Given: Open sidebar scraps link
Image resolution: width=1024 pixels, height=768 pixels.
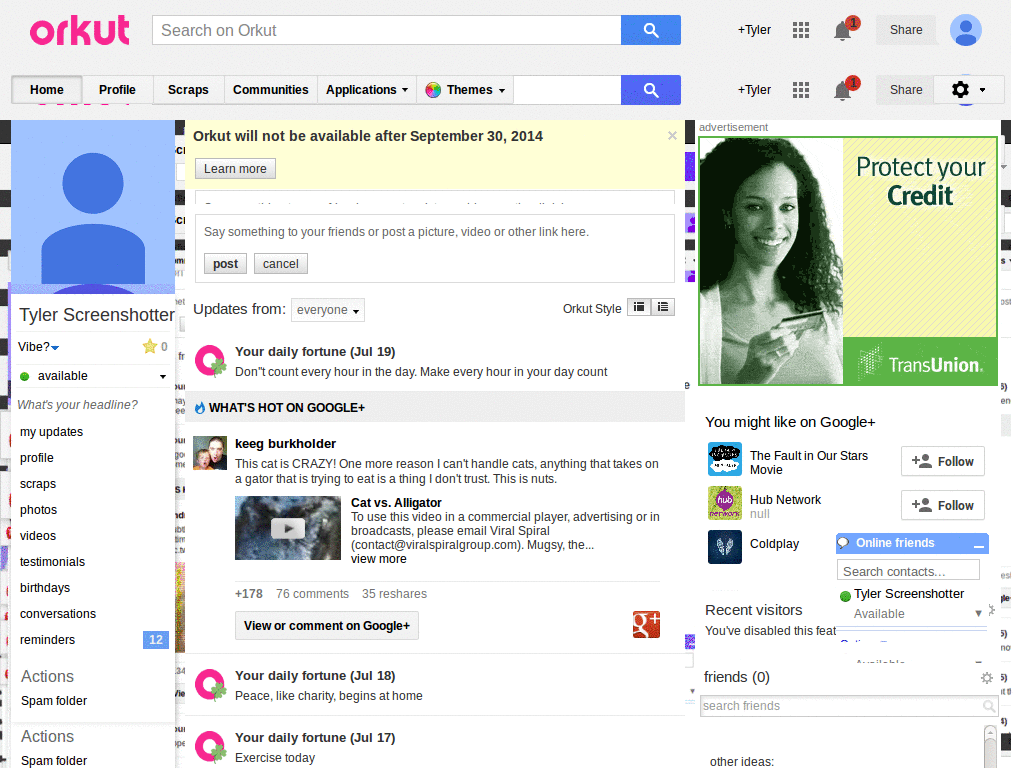Looking at the screenshot, I should point(38,484).
